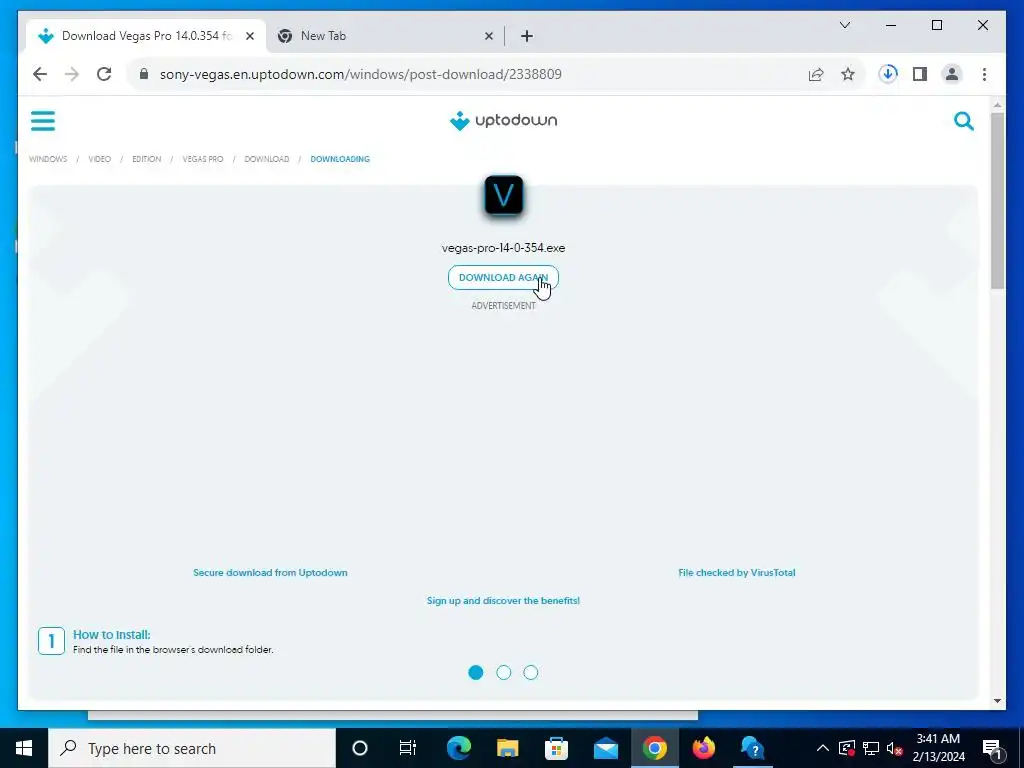Reload the current page
1024x768 pixels.
coord(104,74)
